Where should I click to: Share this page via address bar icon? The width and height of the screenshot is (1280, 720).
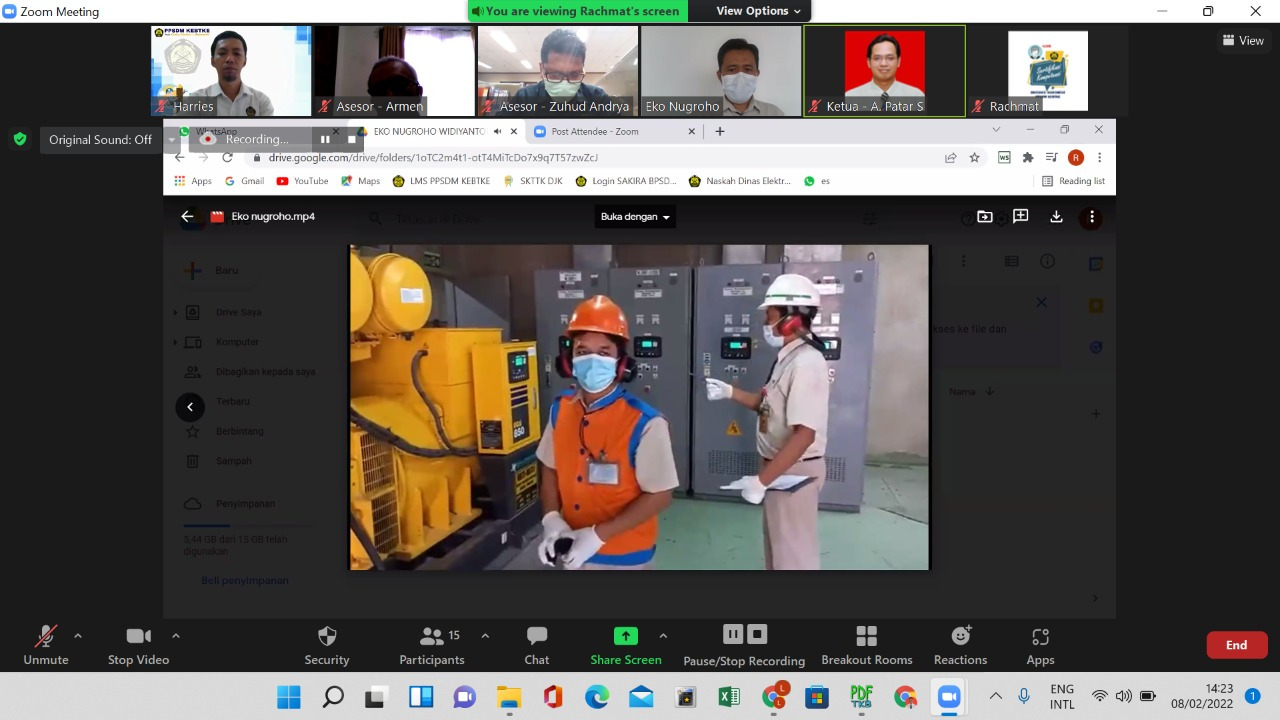[951, 157]
